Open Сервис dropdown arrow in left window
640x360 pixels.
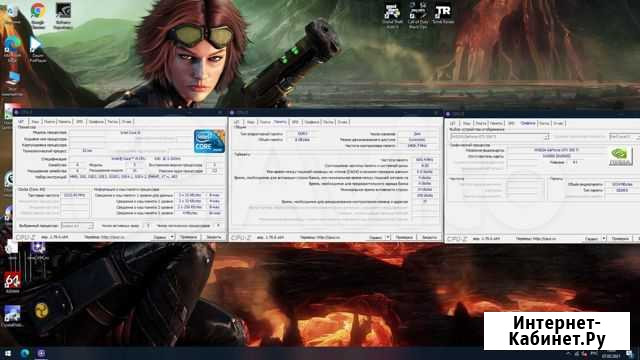pyautogui.click(x=172, y=237)
